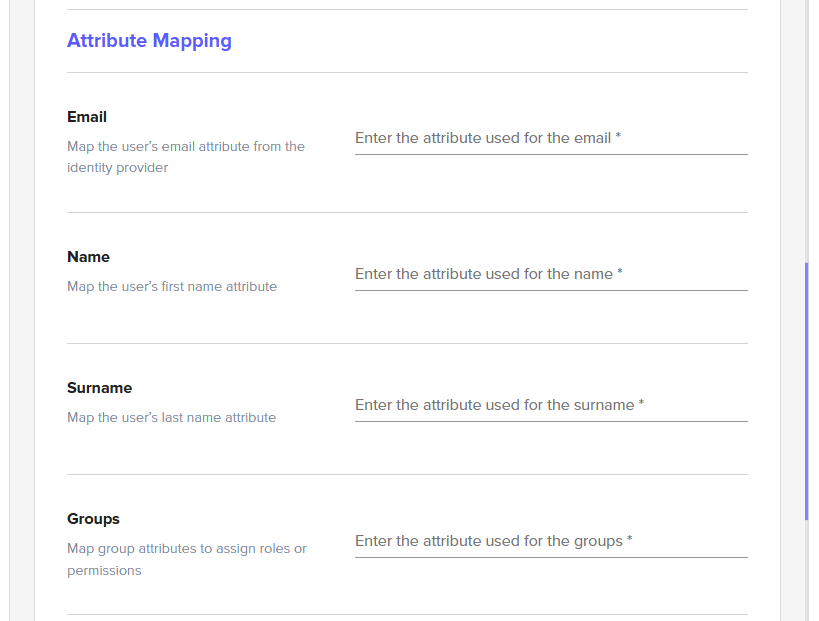Click the bold Groups field label
819x621 pixels.
tap(93, 519)
